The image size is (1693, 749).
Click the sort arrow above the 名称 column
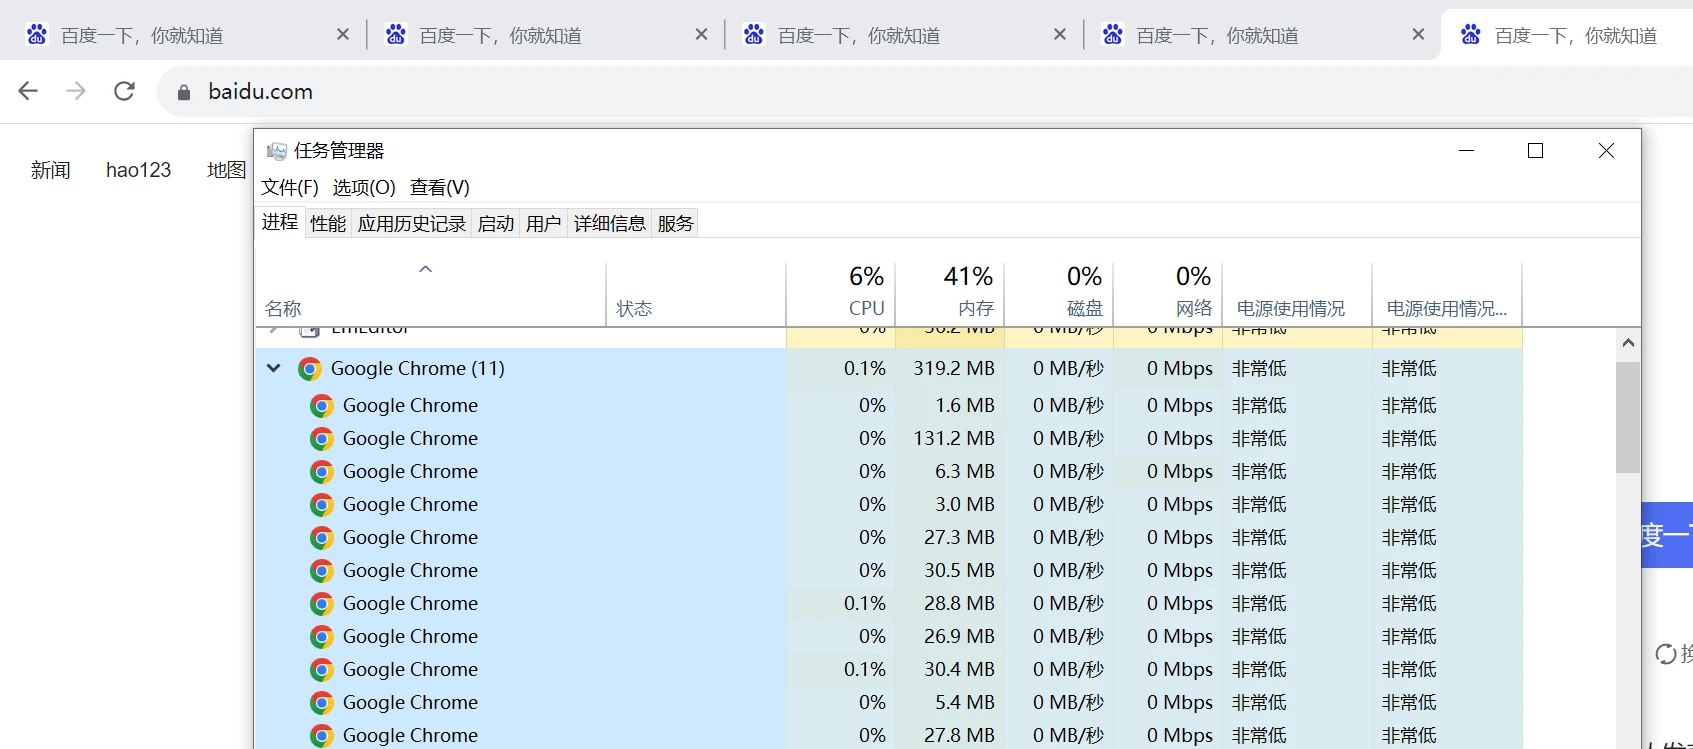(425, 269)
